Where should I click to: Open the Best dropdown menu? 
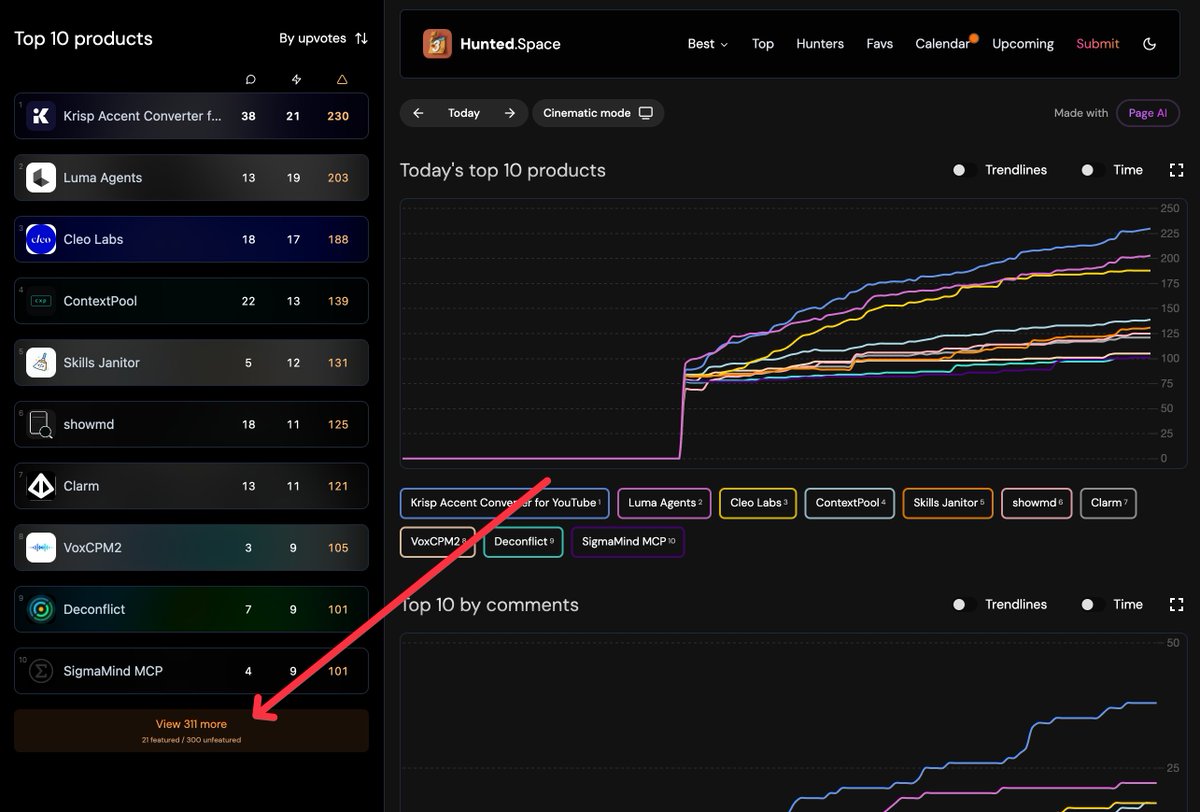pyautogui.click(x=707, y=44)
